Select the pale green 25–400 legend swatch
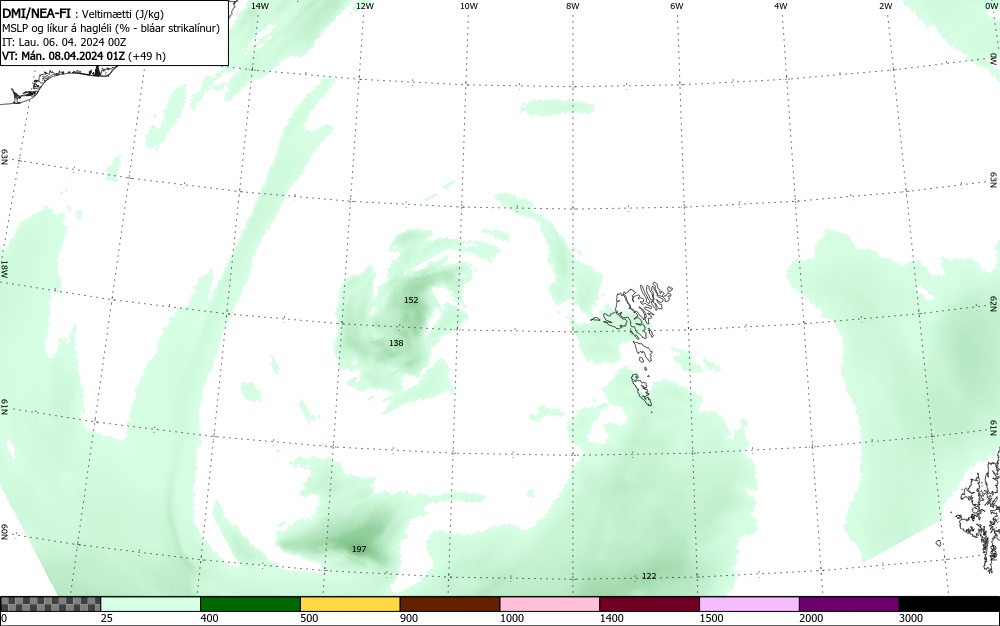 151,604
